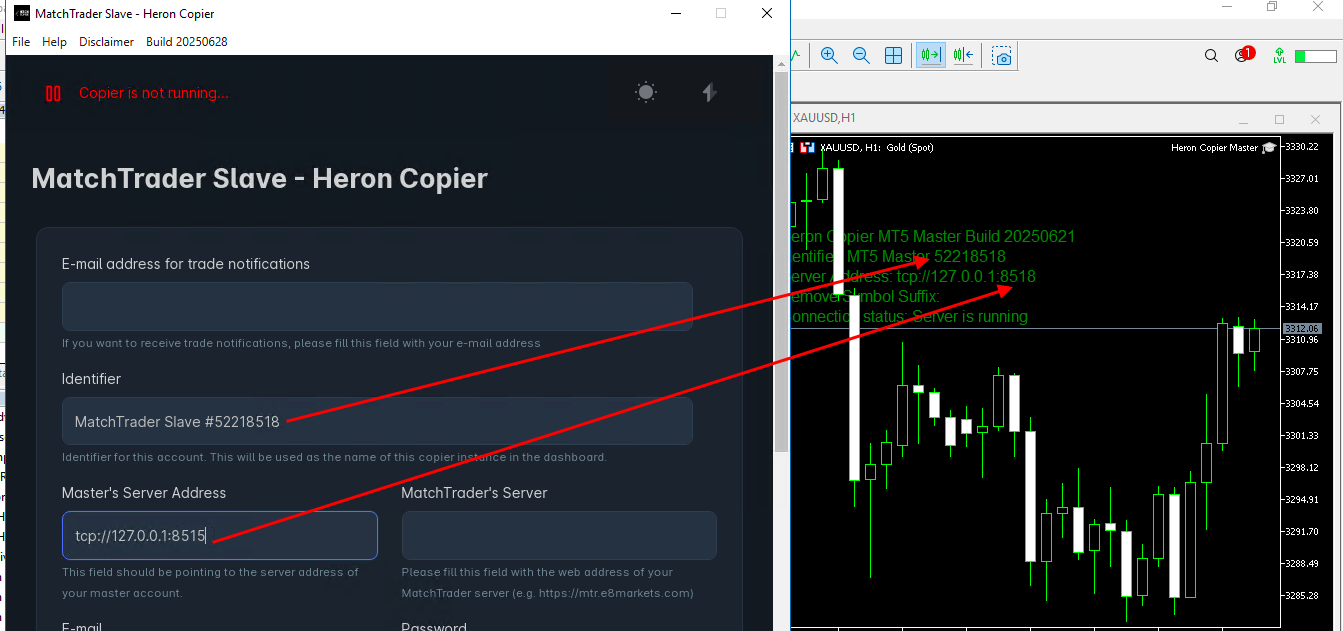The width and height of the screenshot is (1343, 631).
Task: Minimize the MatchTrader Slave copier window
Action: (675, 14)
